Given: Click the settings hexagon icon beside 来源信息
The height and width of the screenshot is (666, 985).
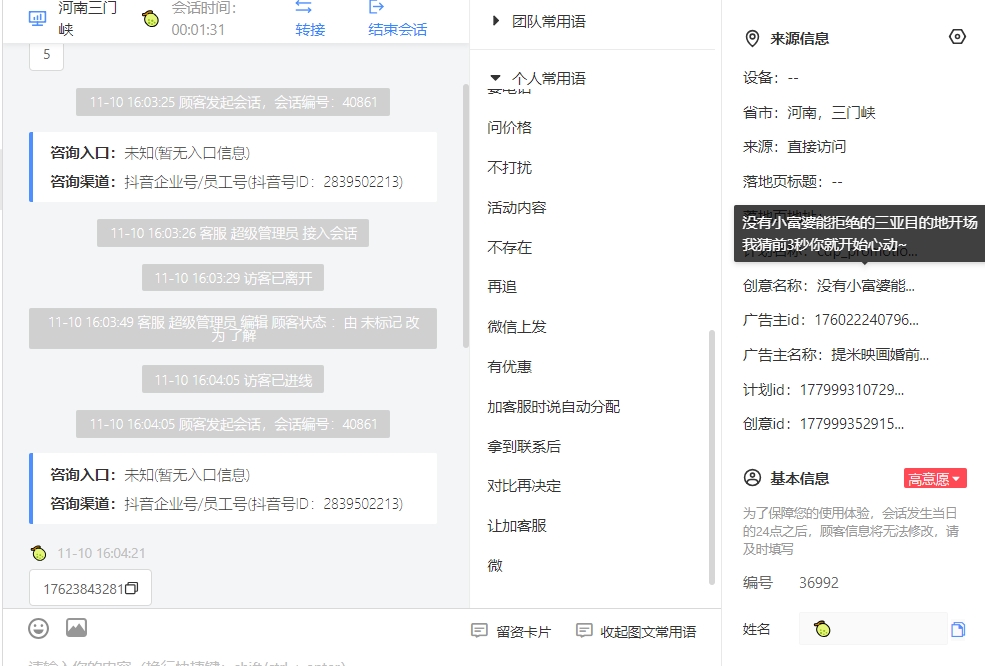Looking at the screenshot, I should pyautogui.click(x=957, y=37).
